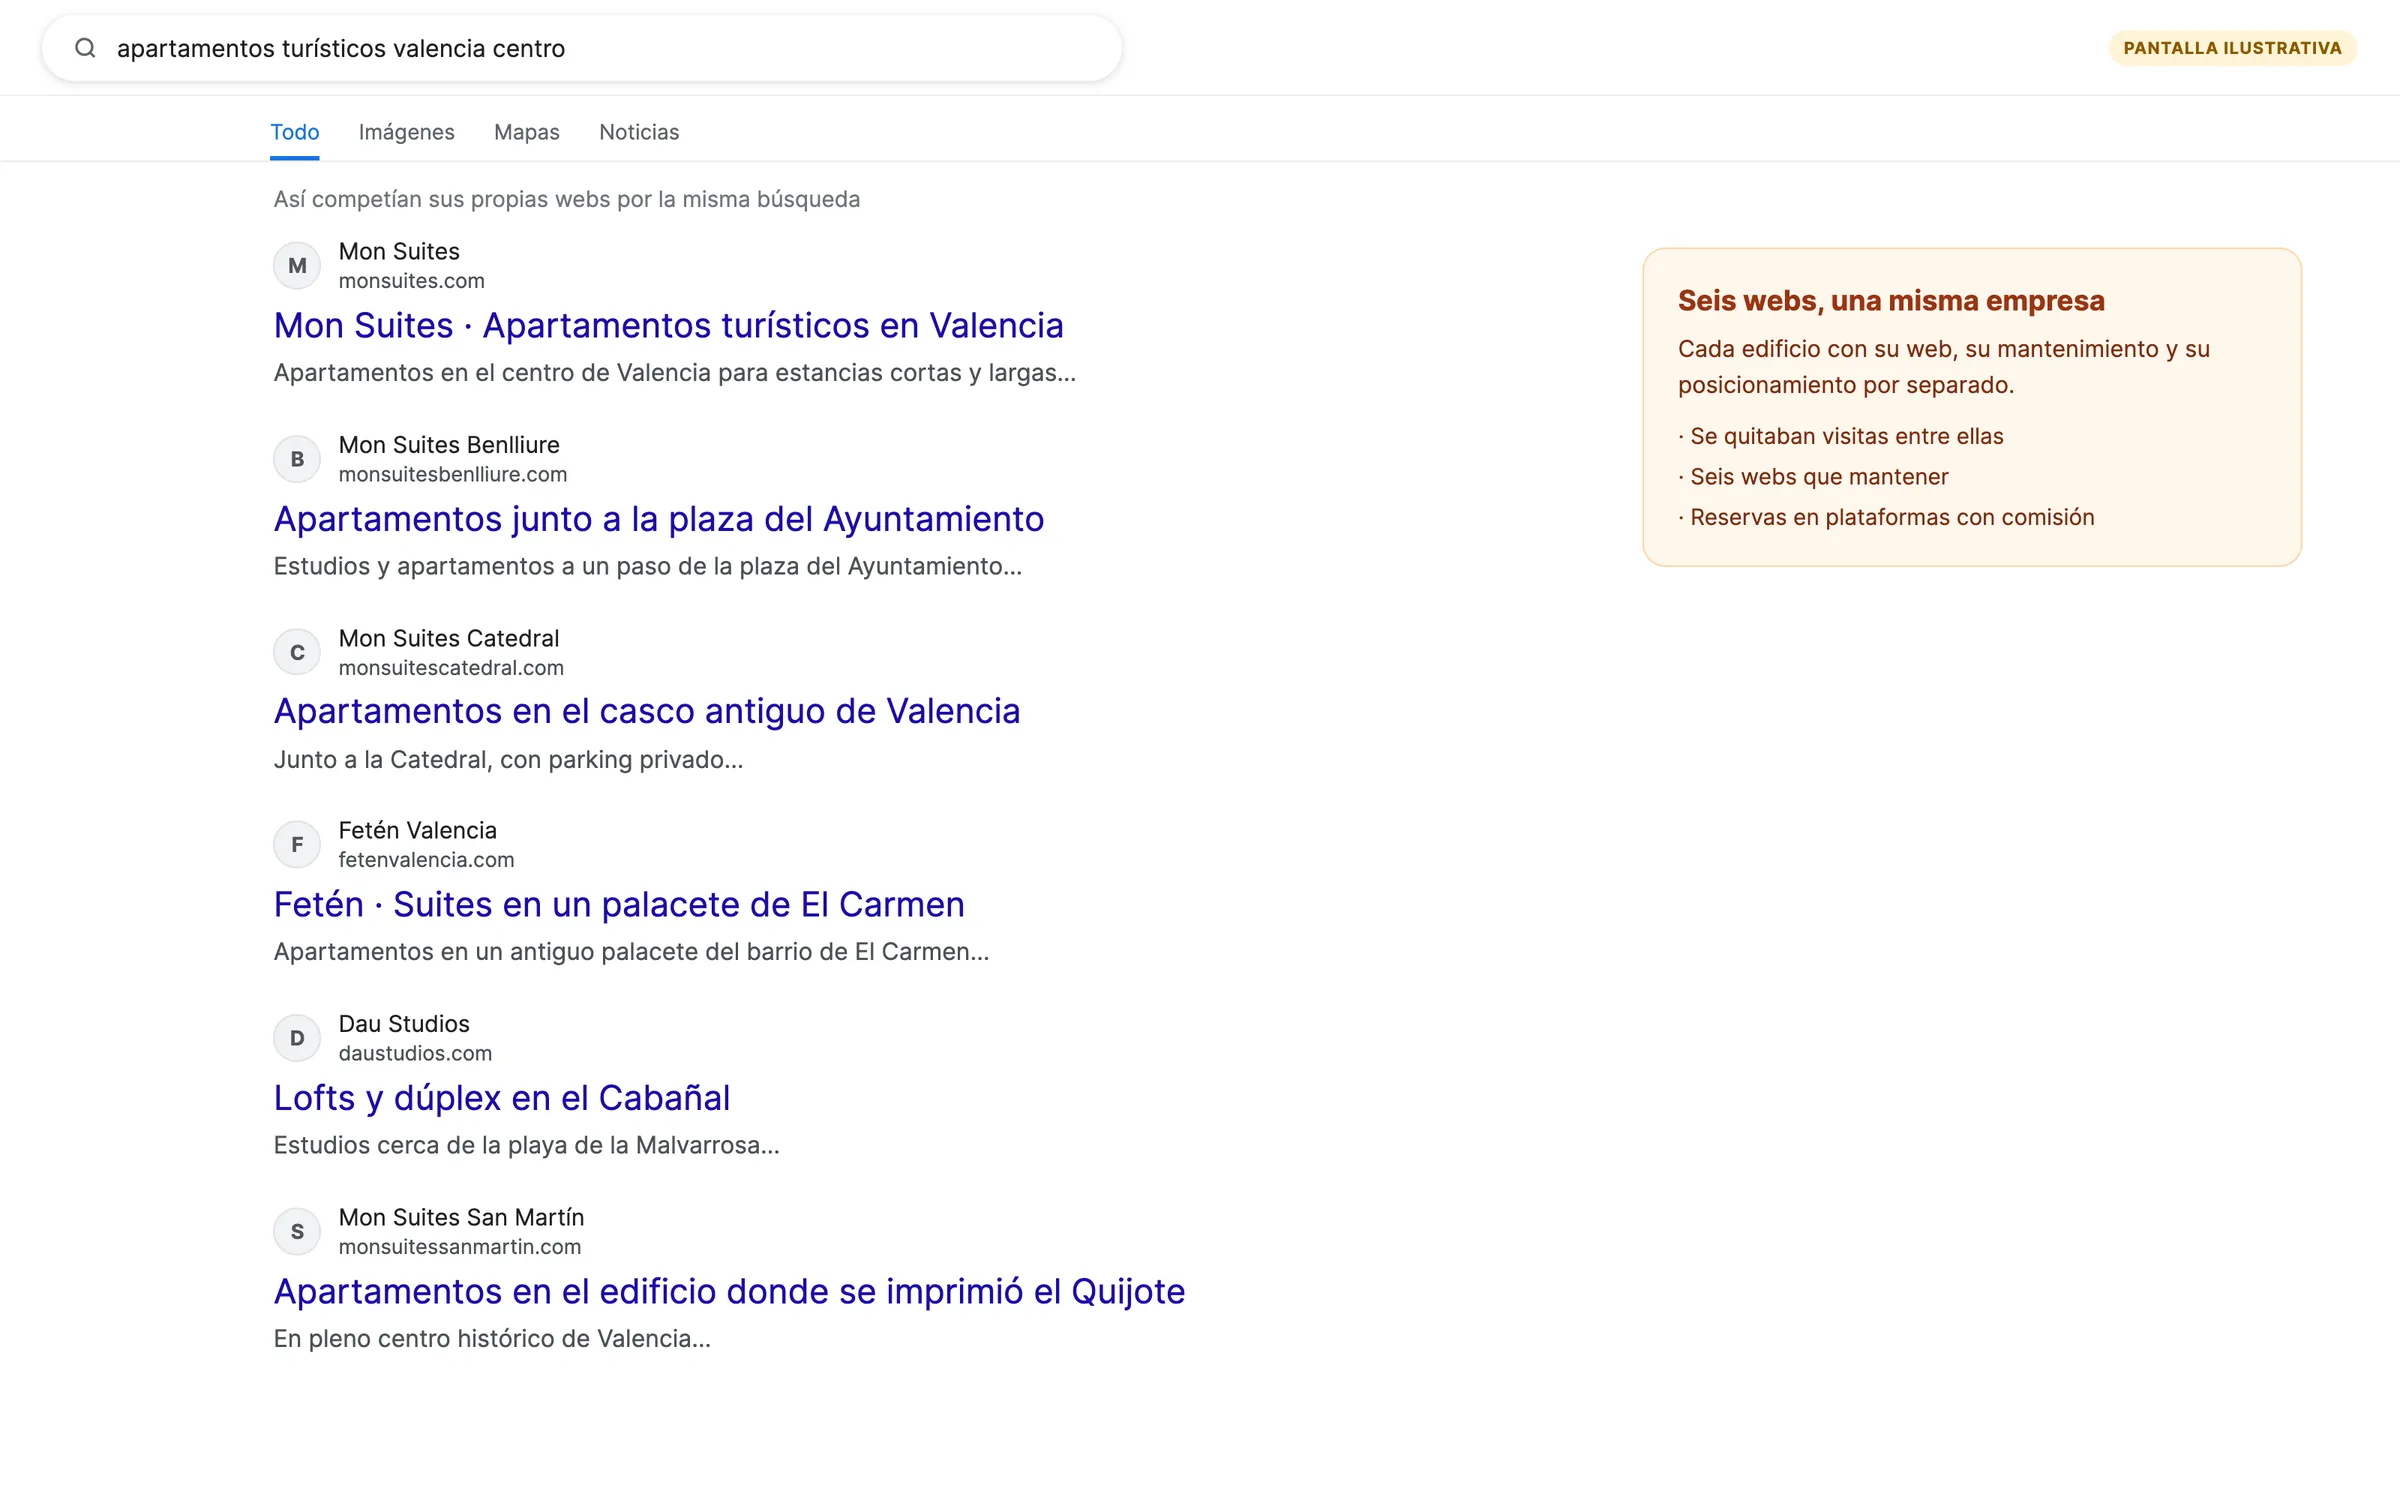Viewport: 2400px width, 1500px height.
Task: Click the F favicon for Fetén Valencia
Action: (297, 845)
